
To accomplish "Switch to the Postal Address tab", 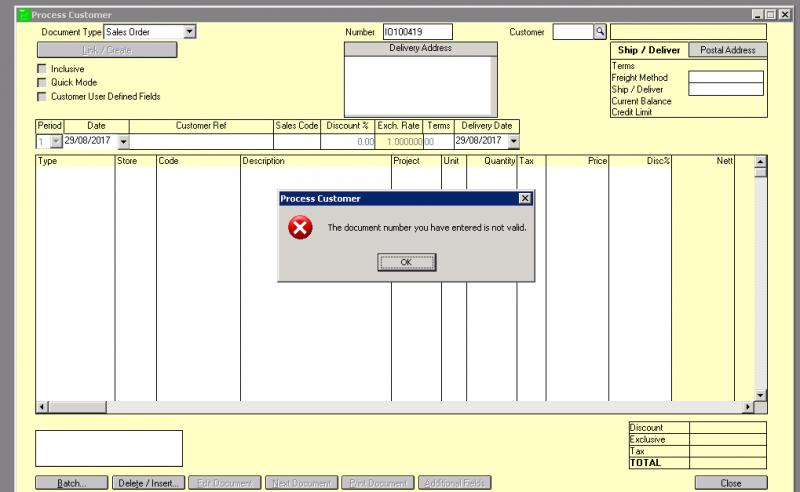I will (x=728, y=50).
